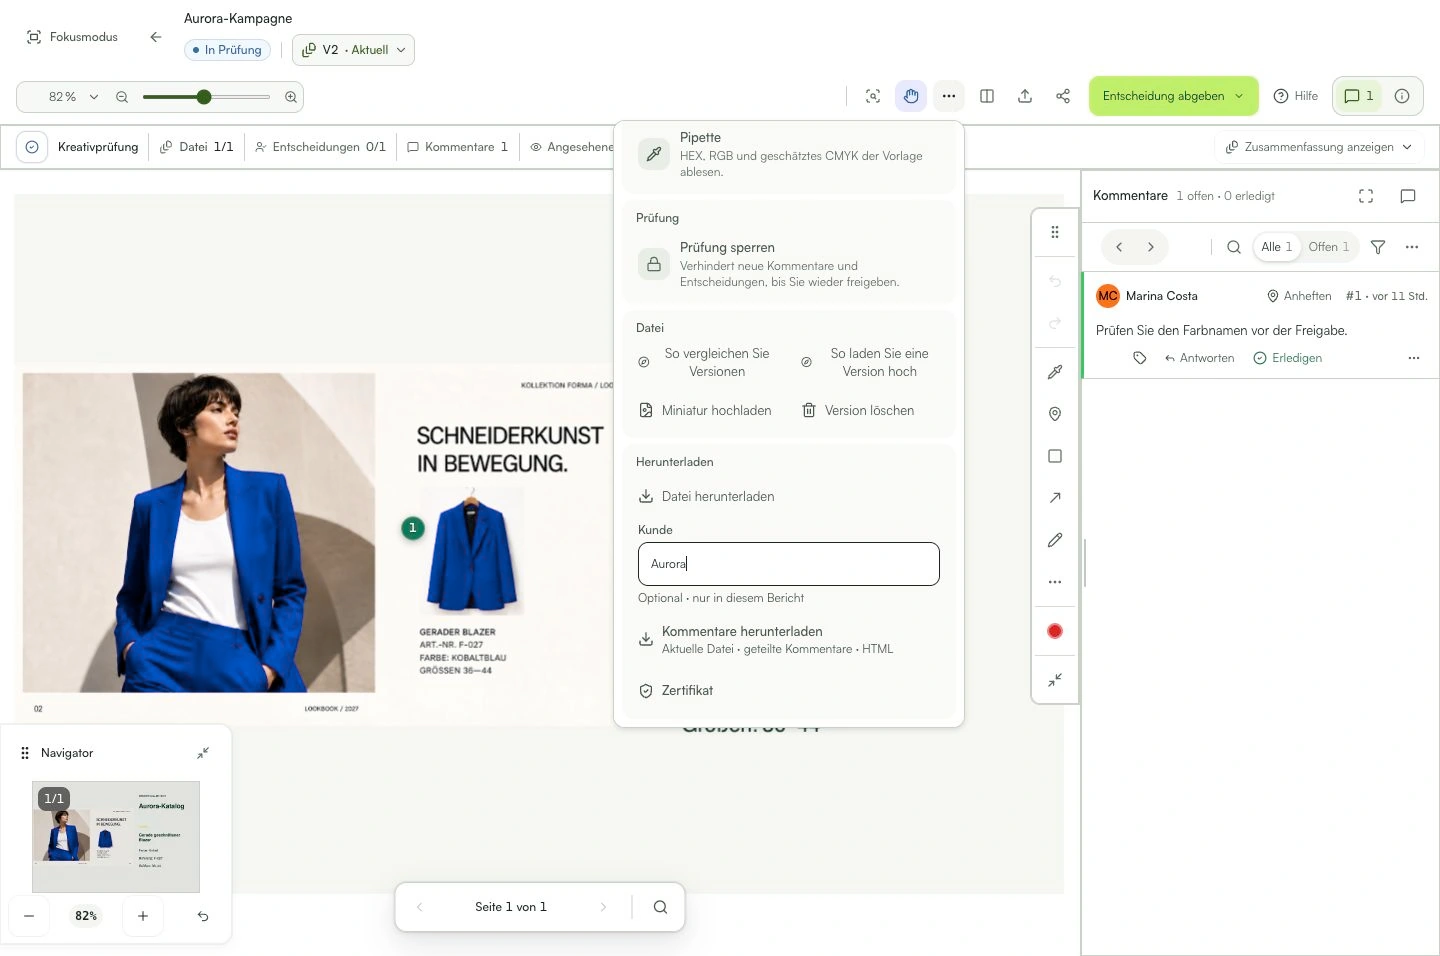Choose Pipette from the menu
This screenshot has height=956, width=1440.
(788, 154)
